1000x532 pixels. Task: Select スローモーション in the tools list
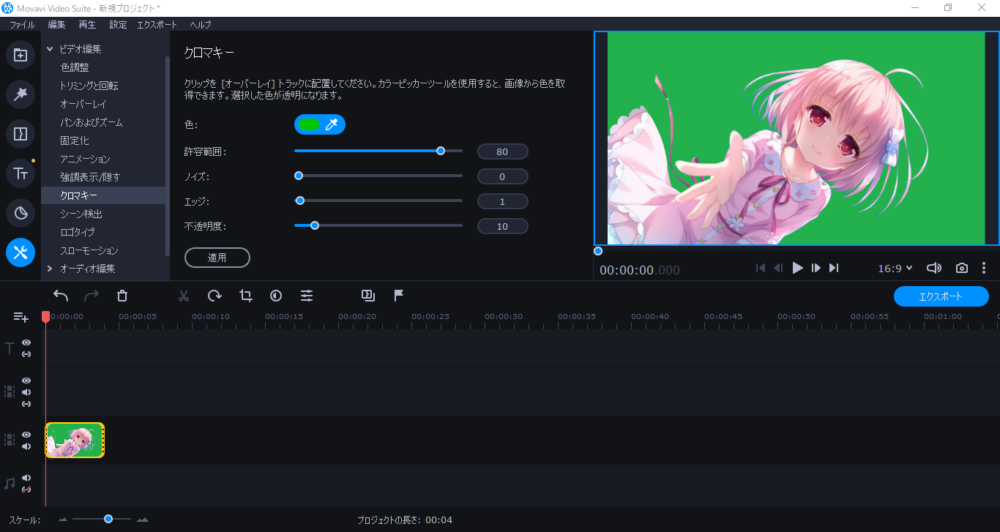tap(89, 251)
